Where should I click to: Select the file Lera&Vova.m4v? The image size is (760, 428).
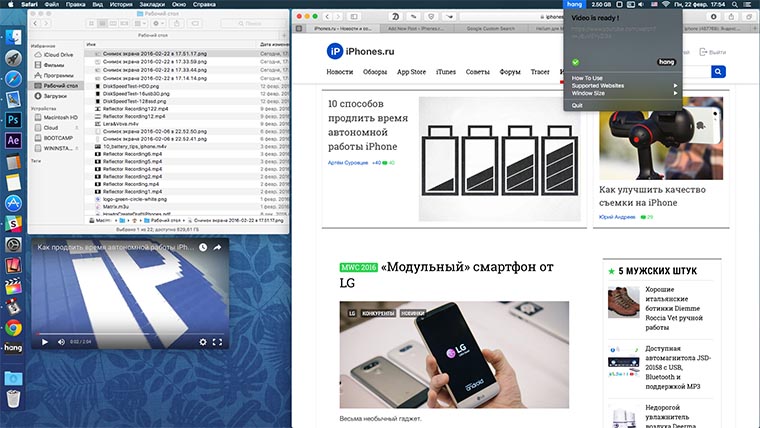120,124
